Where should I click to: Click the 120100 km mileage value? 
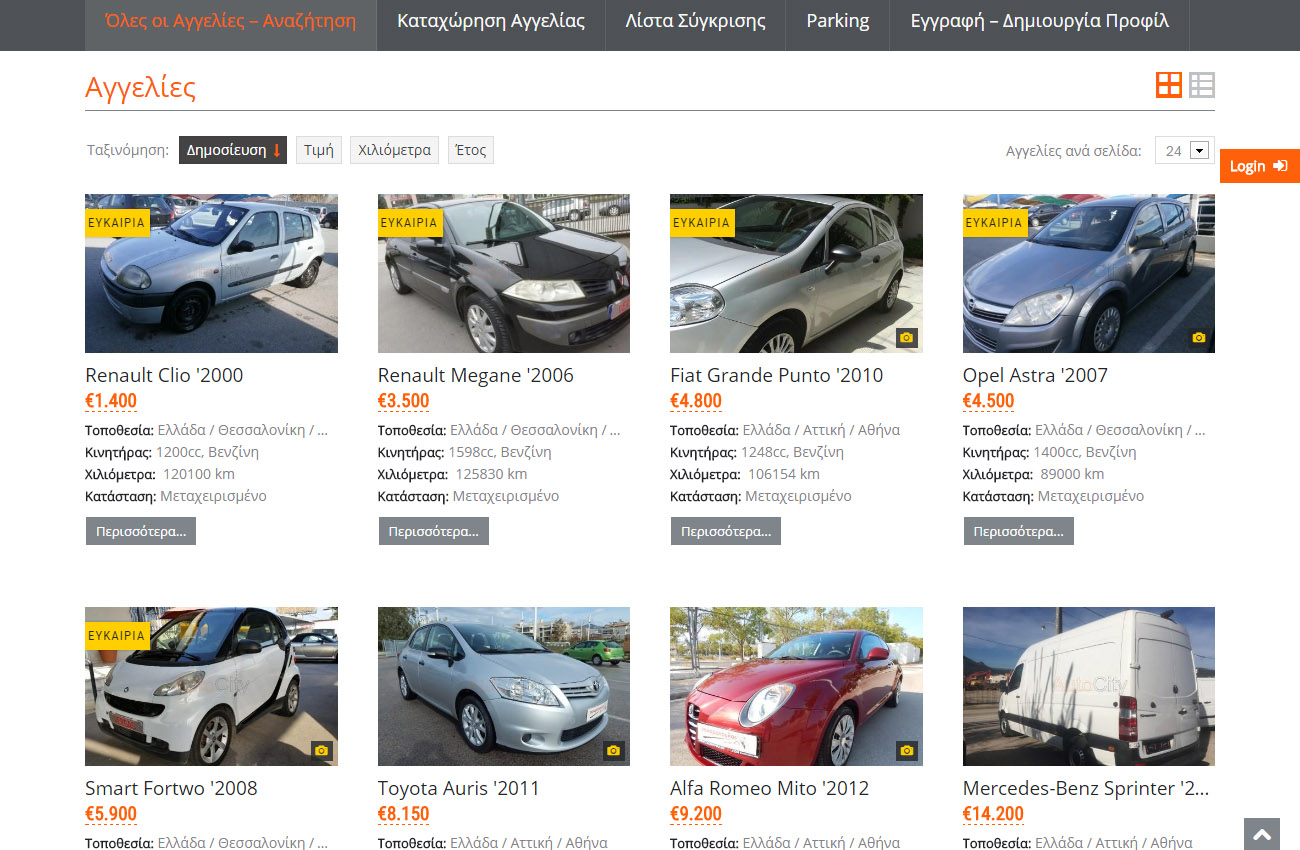click(x=198, y=474)
